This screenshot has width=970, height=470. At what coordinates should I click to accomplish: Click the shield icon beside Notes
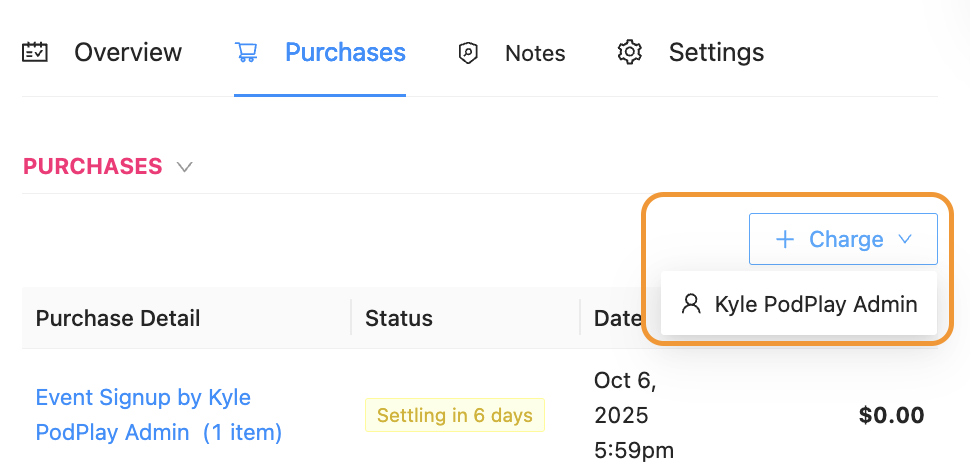click(x=468, y=53)
